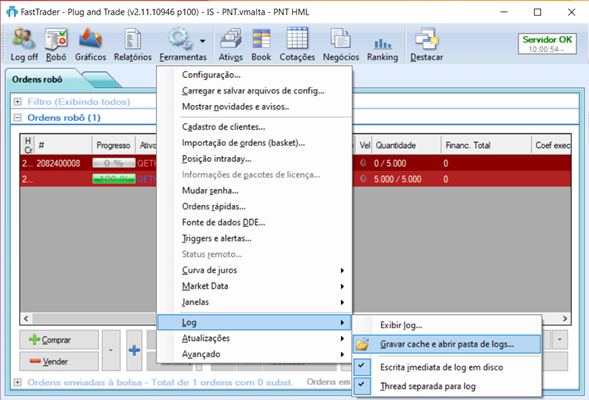The image size is (589, 400).
Task: Open Cadastro de clientes... menu item
Action: pos(254,127)
